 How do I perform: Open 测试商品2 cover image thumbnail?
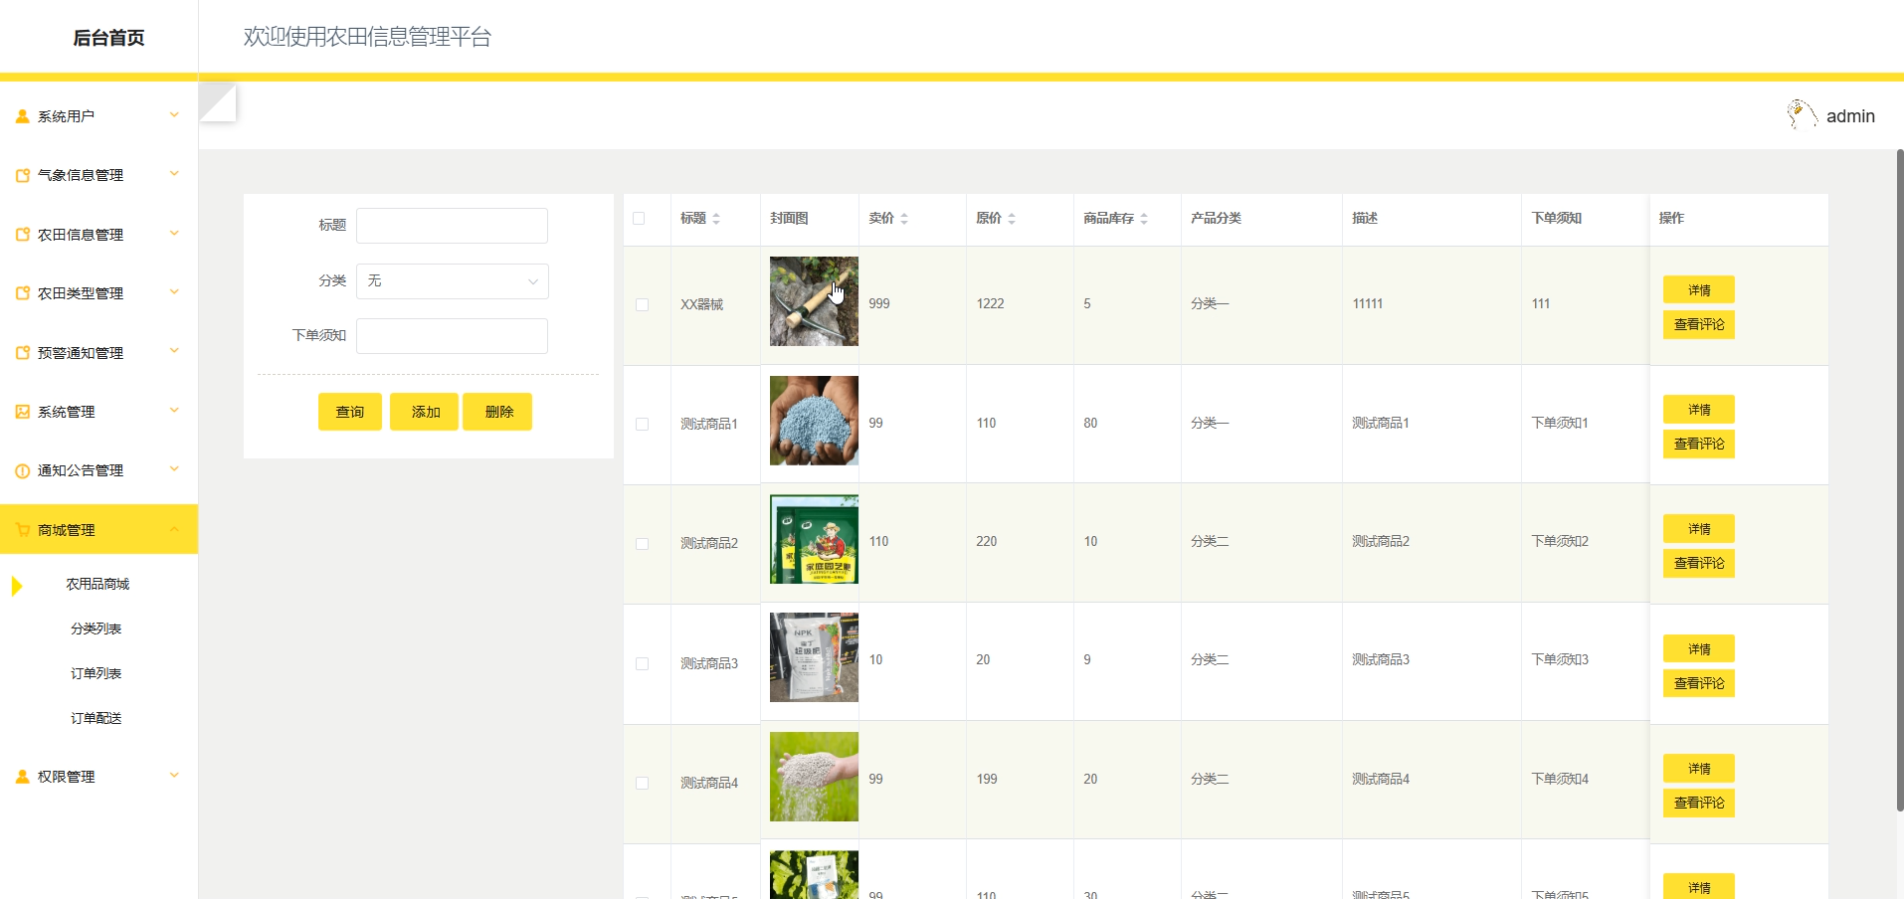(814, 539)
